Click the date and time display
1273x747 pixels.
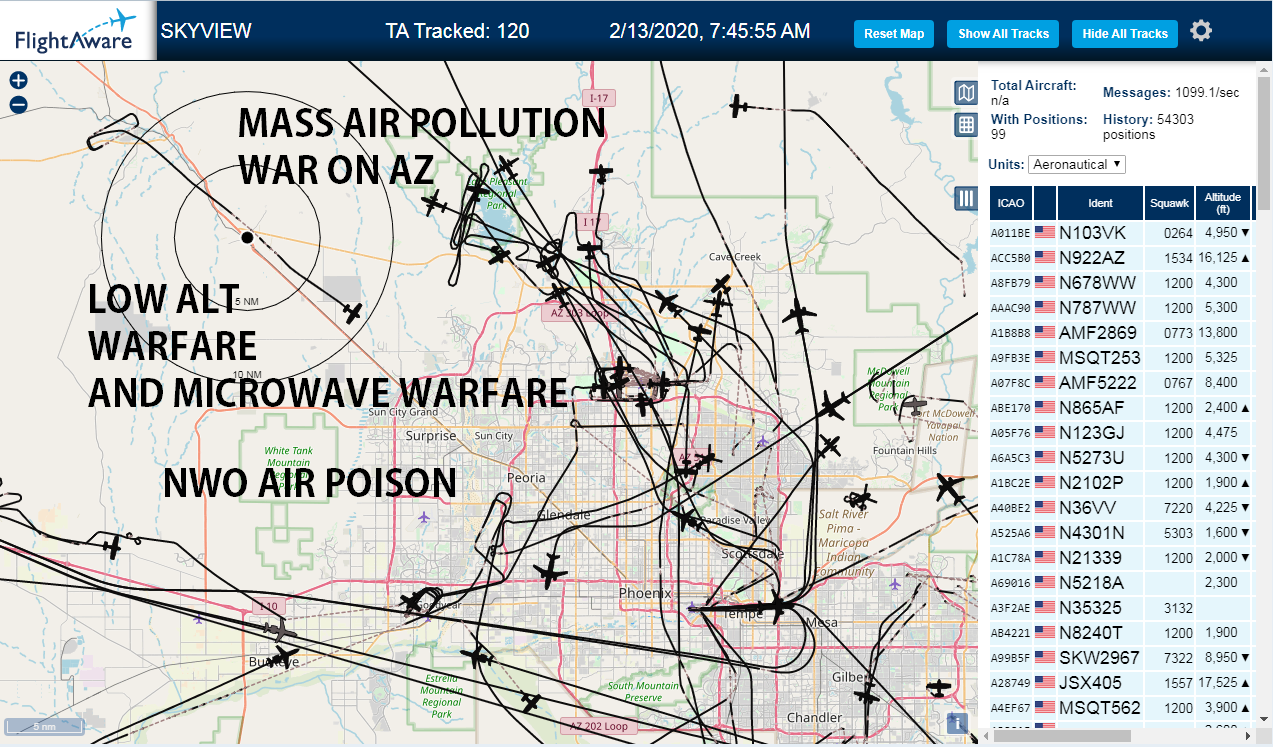710,31
